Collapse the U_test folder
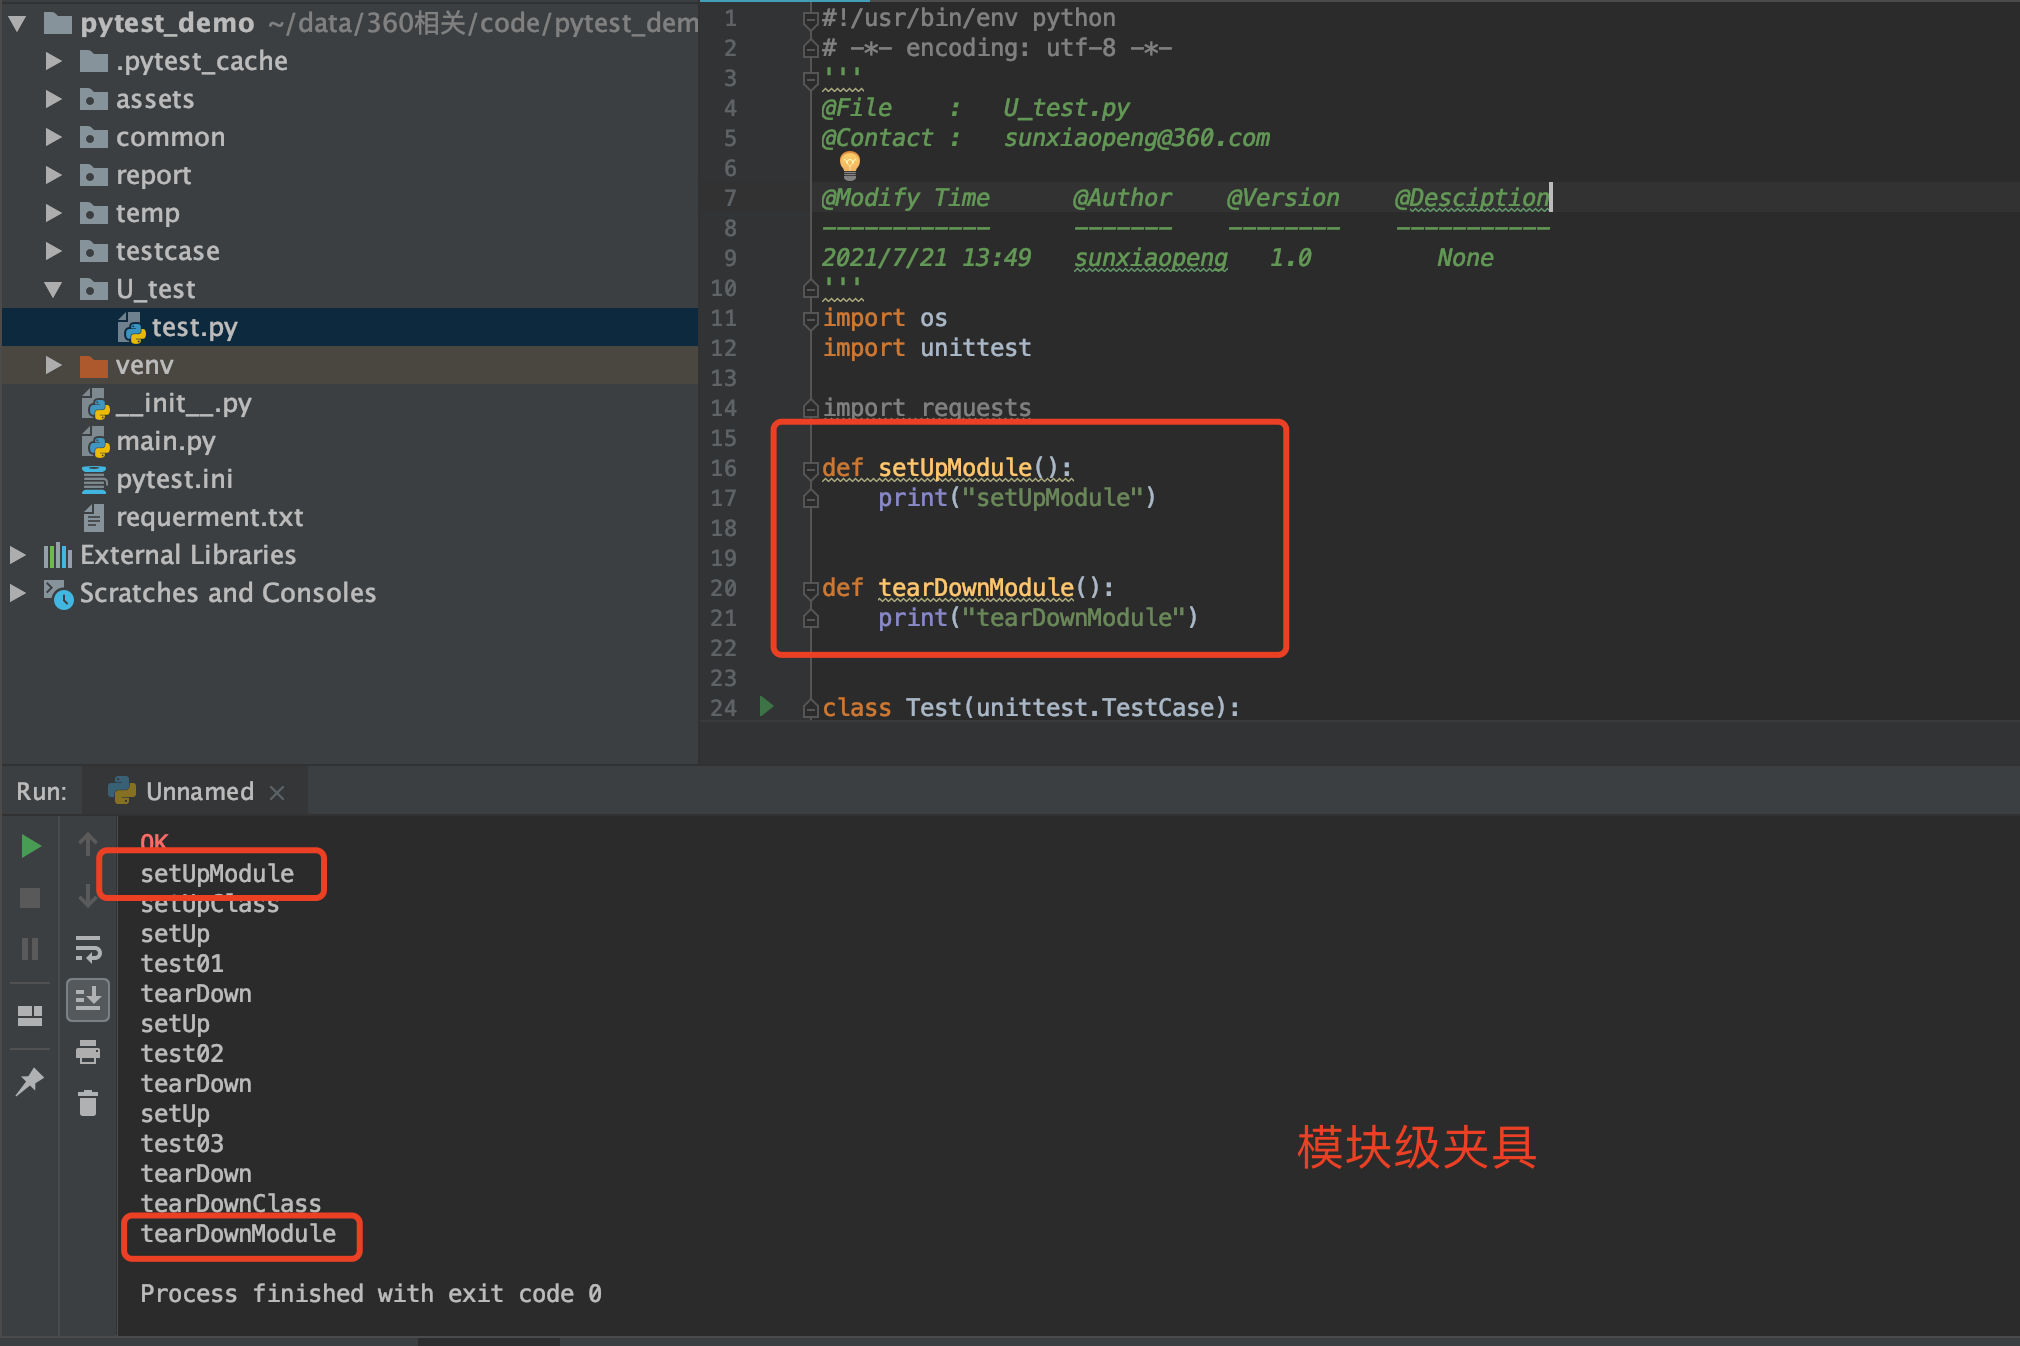 [54, 289]
